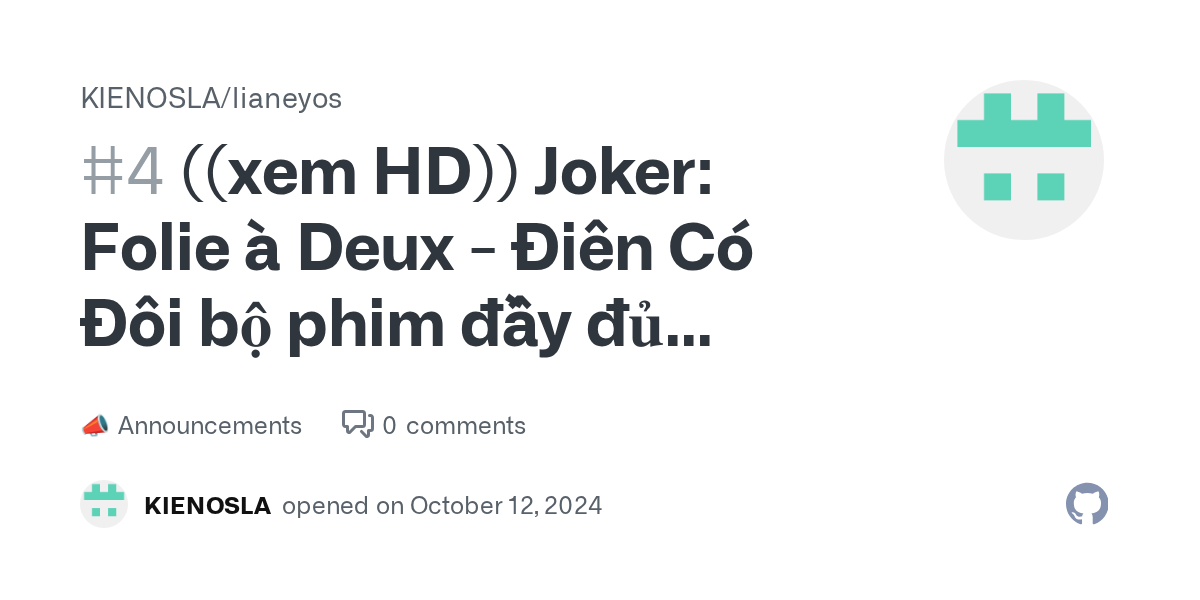Click the GitHub Octocat logo
Screen dimensions: 1200x600
pos(1087,504)
